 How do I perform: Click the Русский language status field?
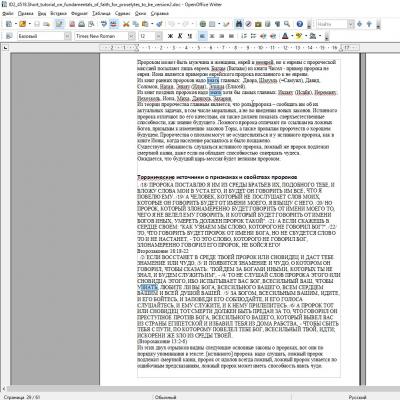[357, 397]
